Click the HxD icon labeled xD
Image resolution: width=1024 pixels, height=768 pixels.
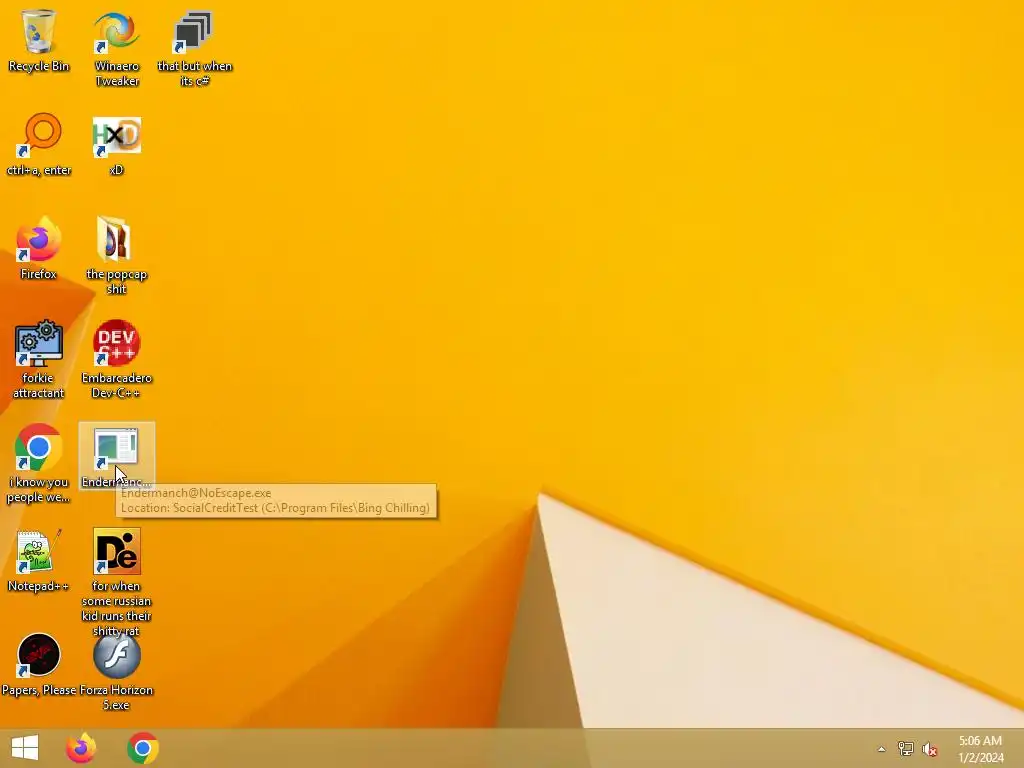[x=116, y=144]
